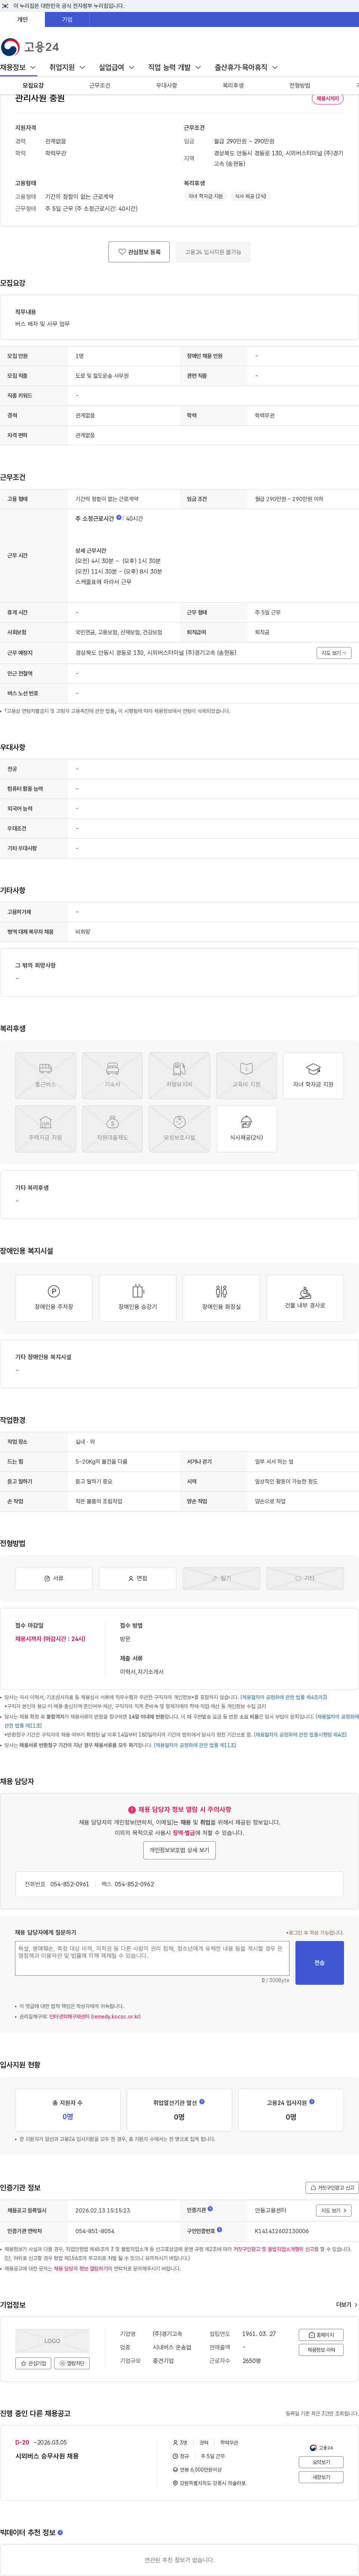This screenshot has width=359, height=2576.
Task: Click the fax number 054-852-0962
Action: [x=134, y=1884]
